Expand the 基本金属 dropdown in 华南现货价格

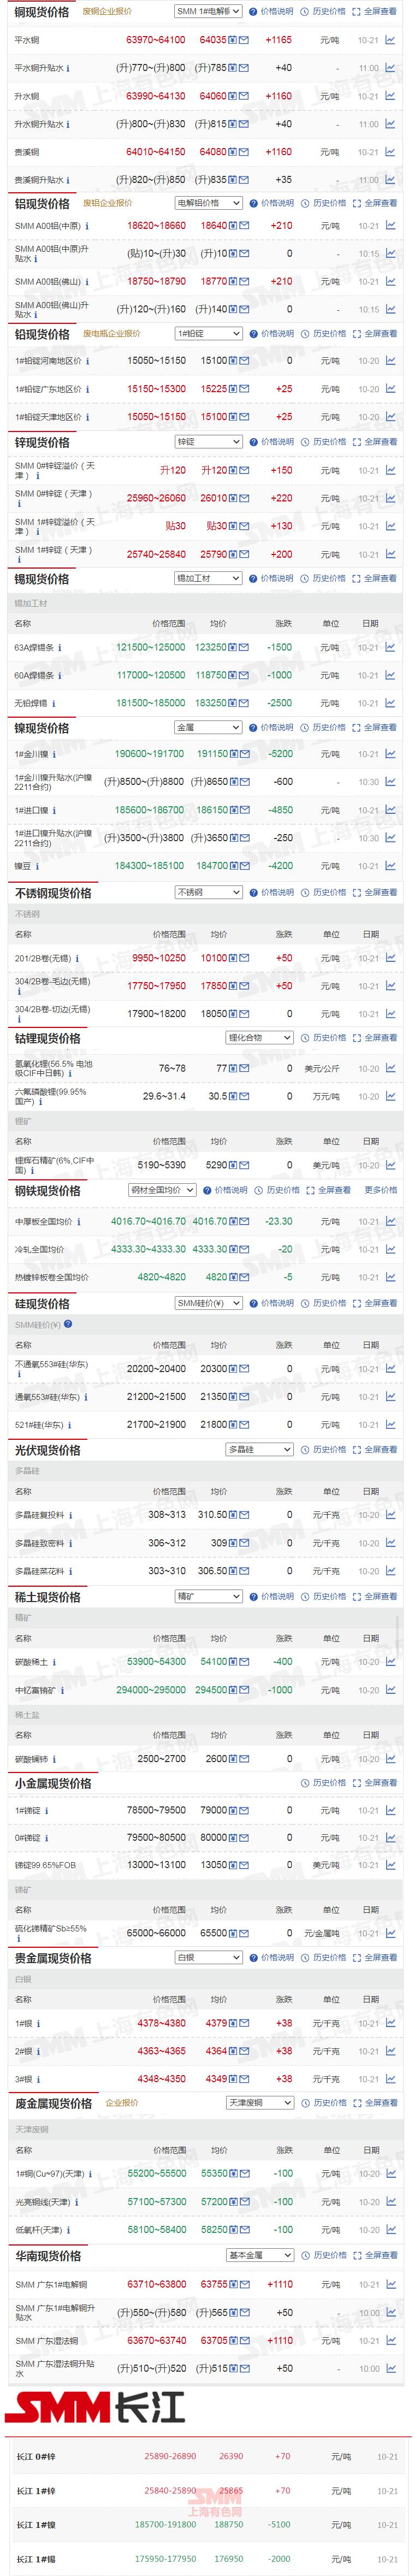point(259,2255)
